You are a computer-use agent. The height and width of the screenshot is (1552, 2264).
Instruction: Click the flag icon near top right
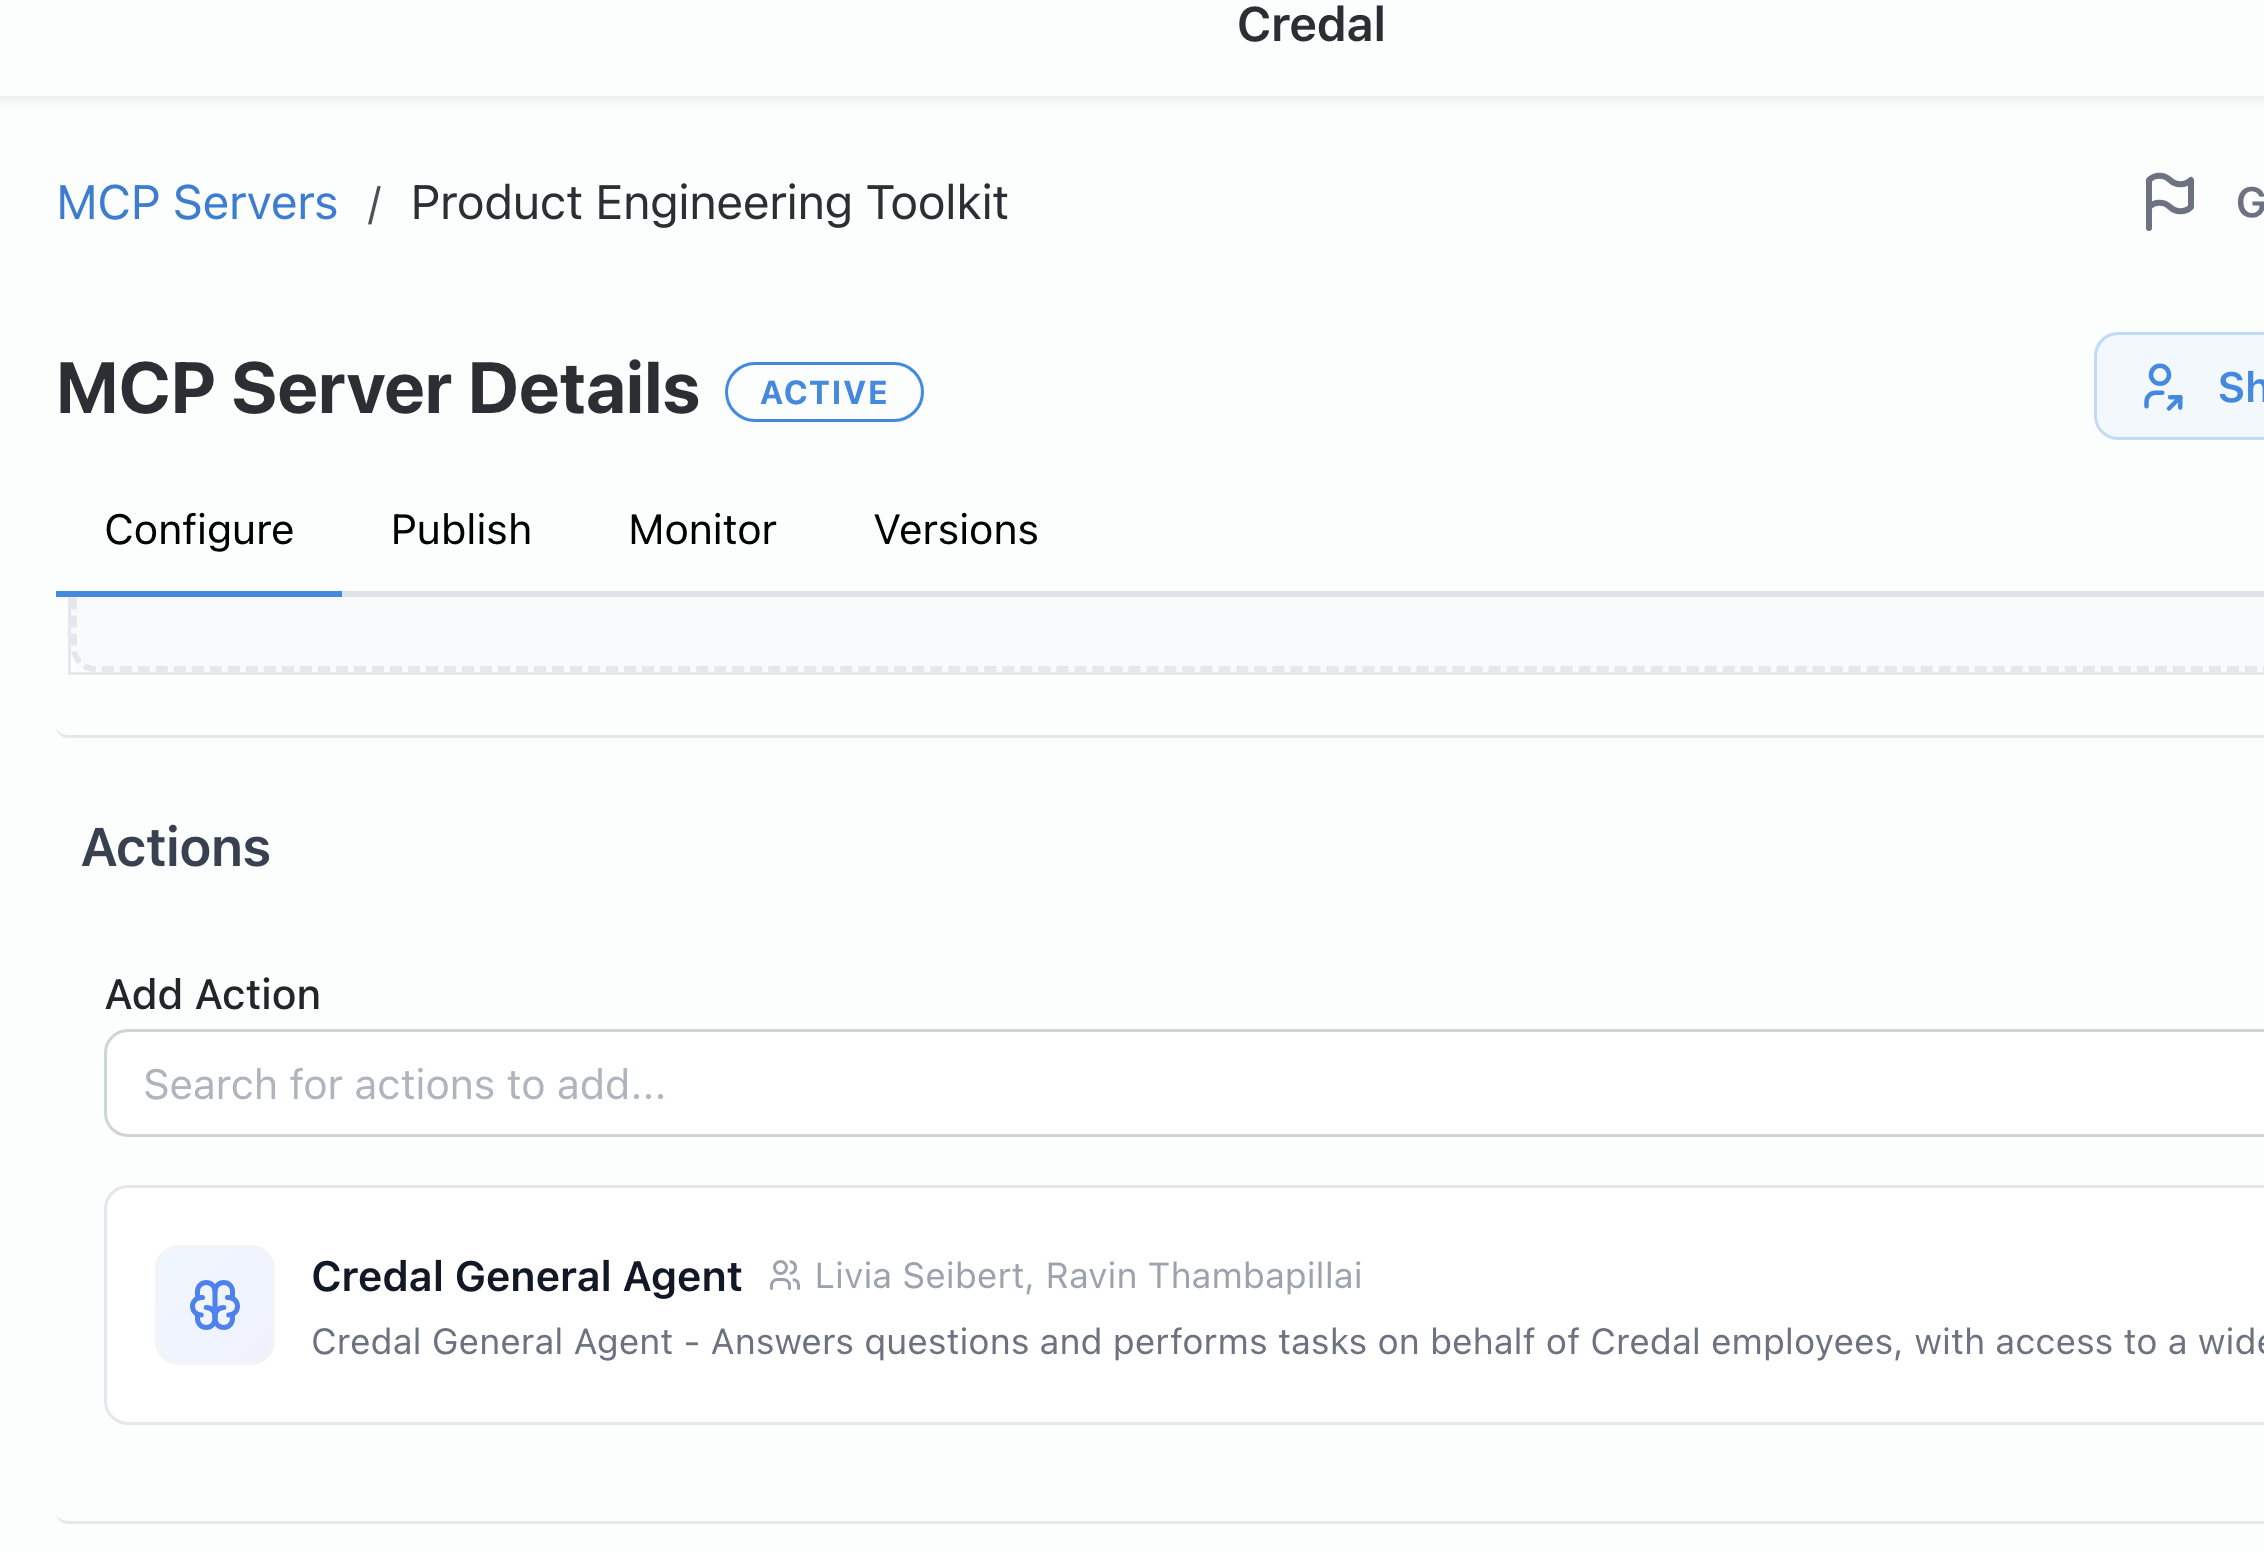(x=2170, y=200)
